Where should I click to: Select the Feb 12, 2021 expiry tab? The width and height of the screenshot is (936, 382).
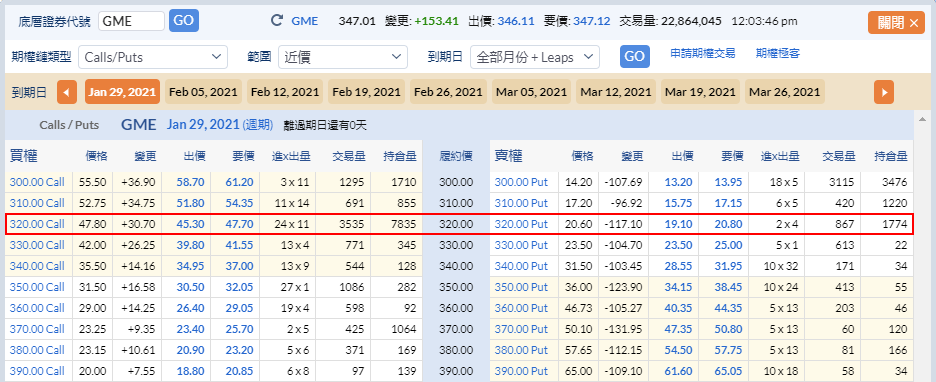285,93
